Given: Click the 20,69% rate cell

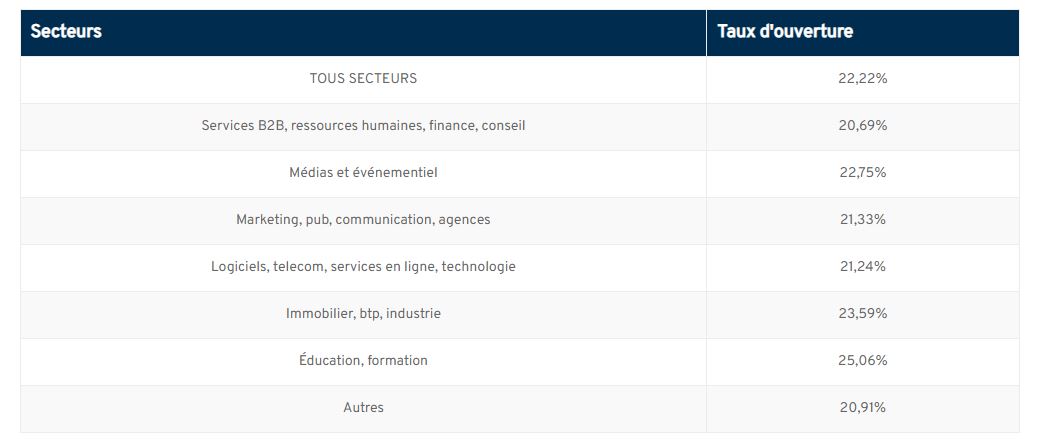Looking at the screenshot, I should (x=862, y=125).
